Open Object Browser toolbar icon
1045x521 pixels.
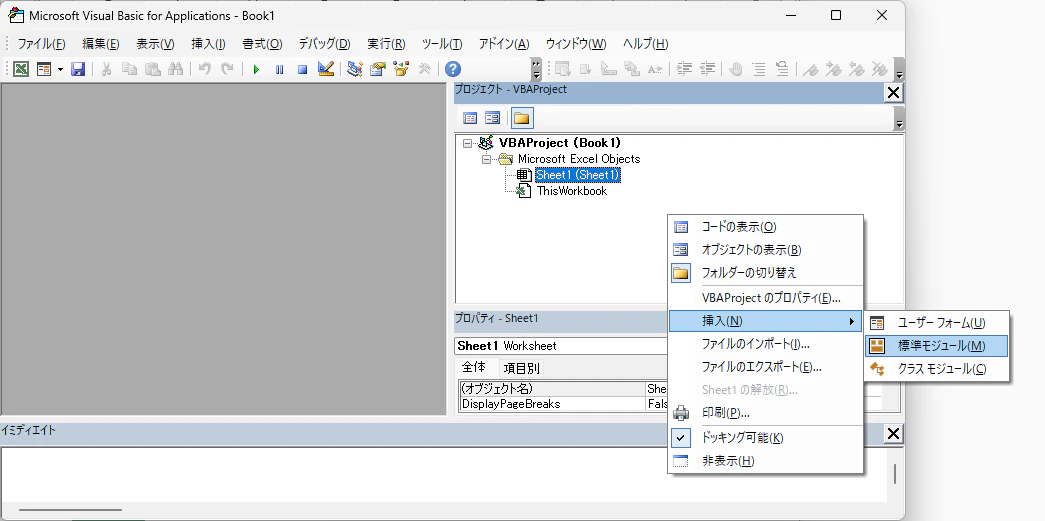(x=401, y=69)
